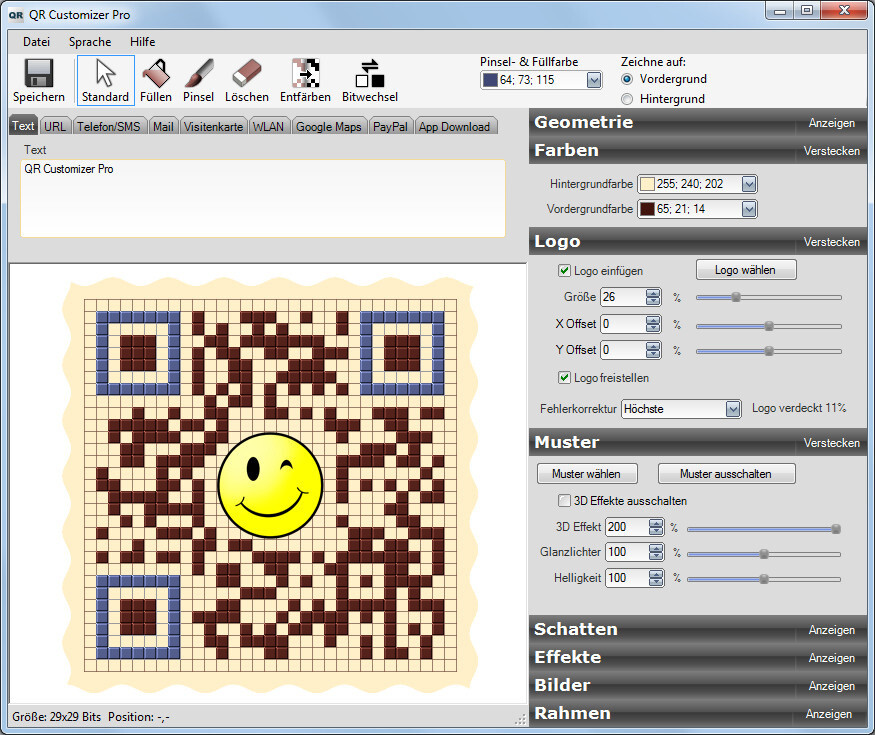Image resolution: width=875 pixels, height=735 pixels.
Task: Open the Hintergrundfarbe color dropdown
Action: (749, 184)
